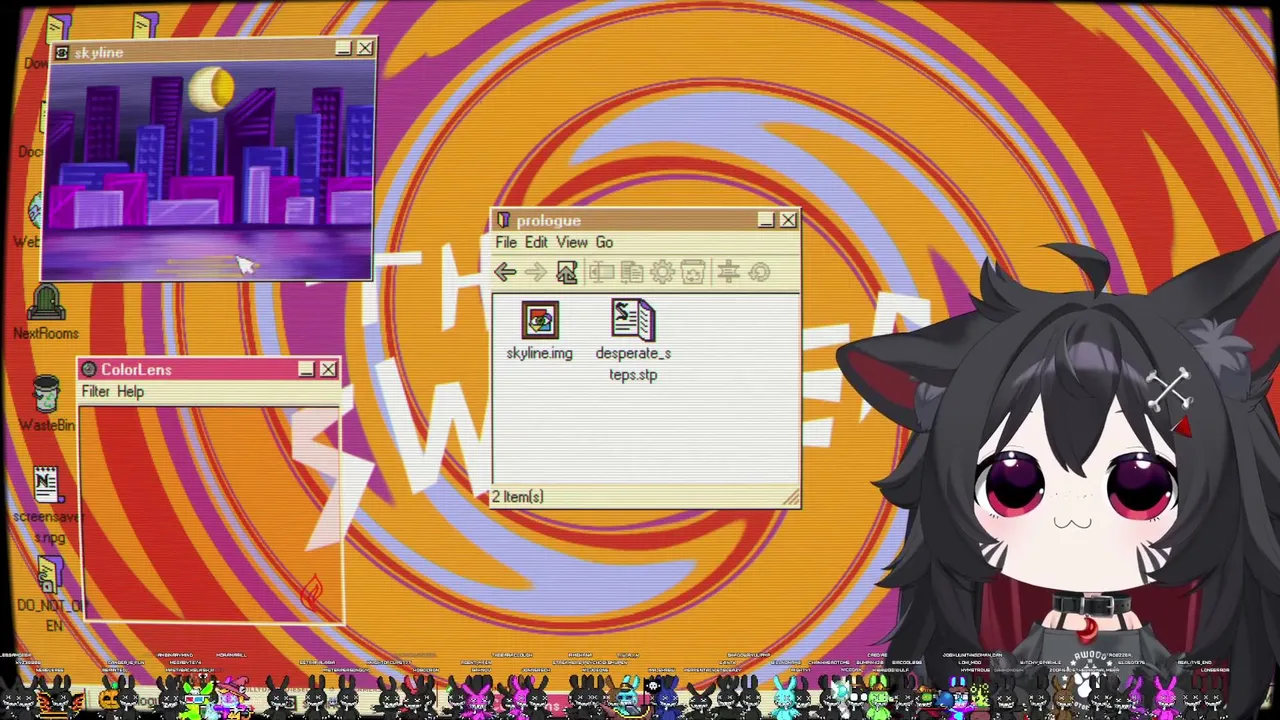The height and width of the screenshot is (720, 1280).
Task: Close the prologue window
Action: tap(788, 220)
